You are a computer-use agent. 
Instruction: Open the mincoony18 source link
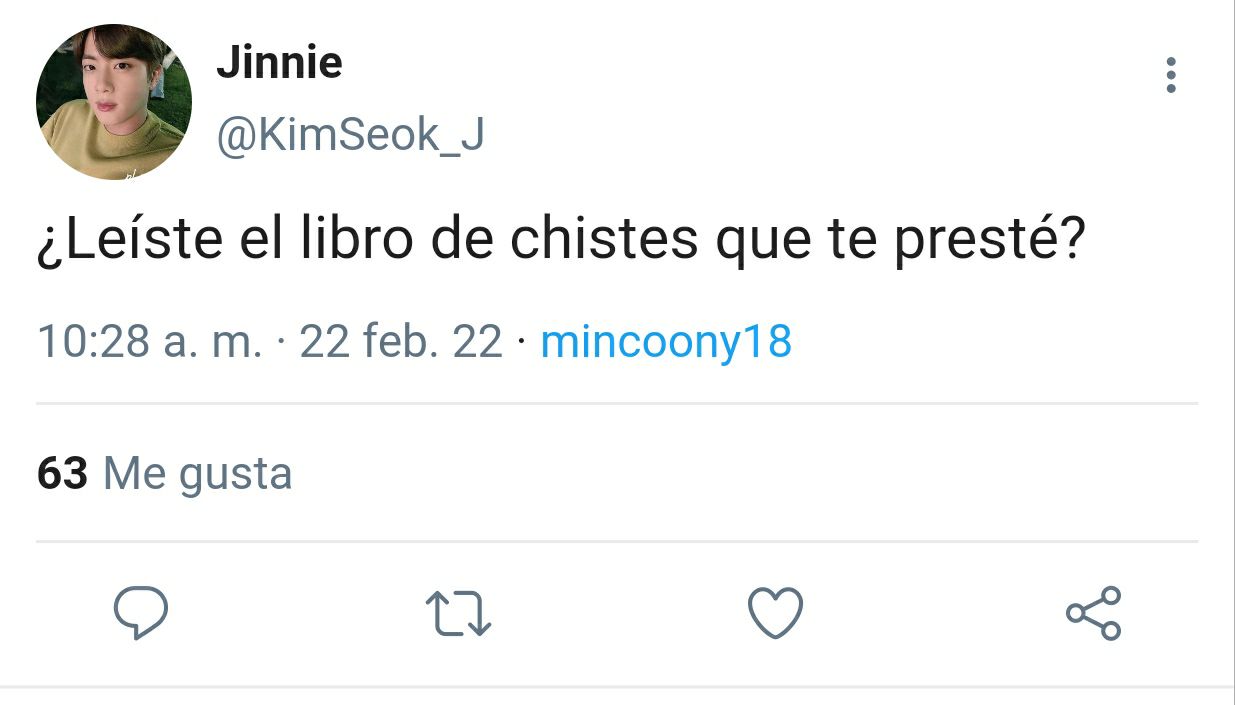[x=666, y=342]
